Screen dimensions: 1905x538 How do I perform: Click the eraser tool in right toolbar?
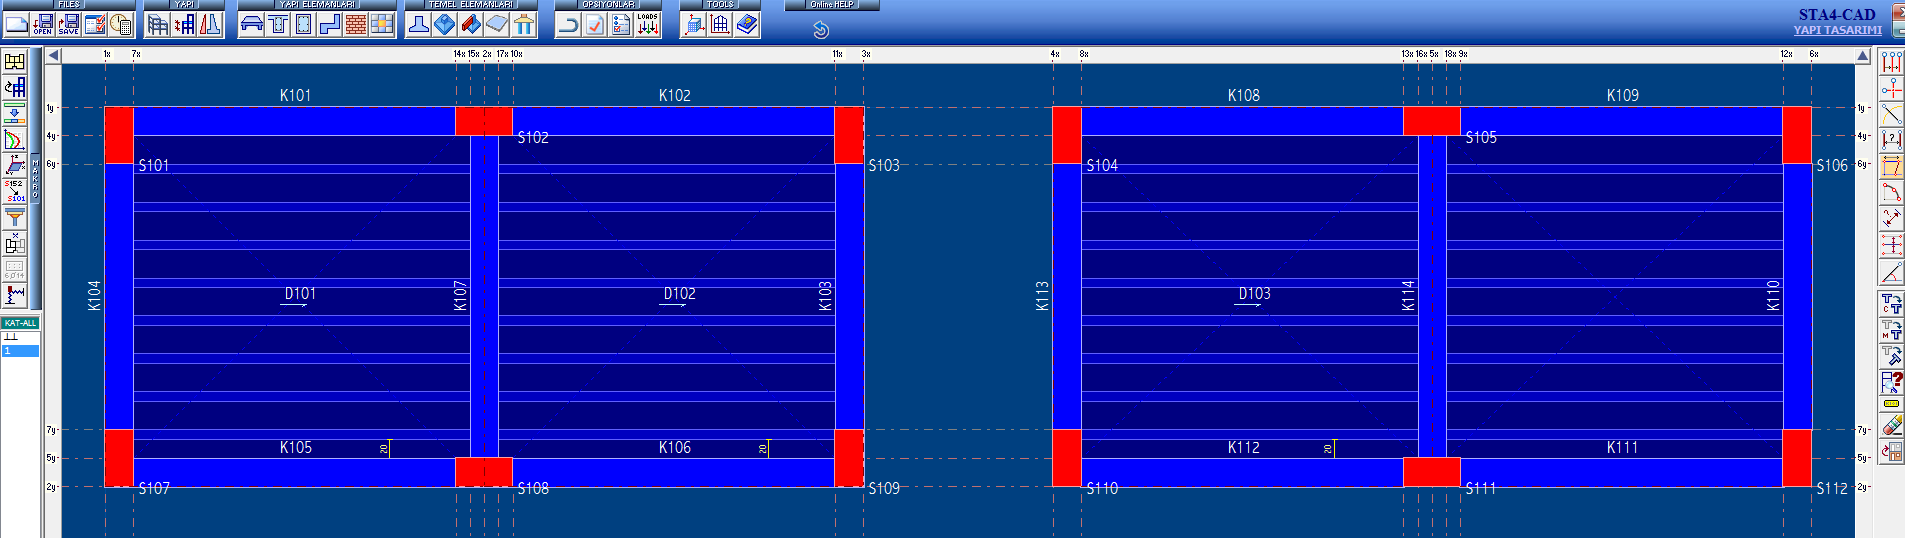pos(1891,426)
